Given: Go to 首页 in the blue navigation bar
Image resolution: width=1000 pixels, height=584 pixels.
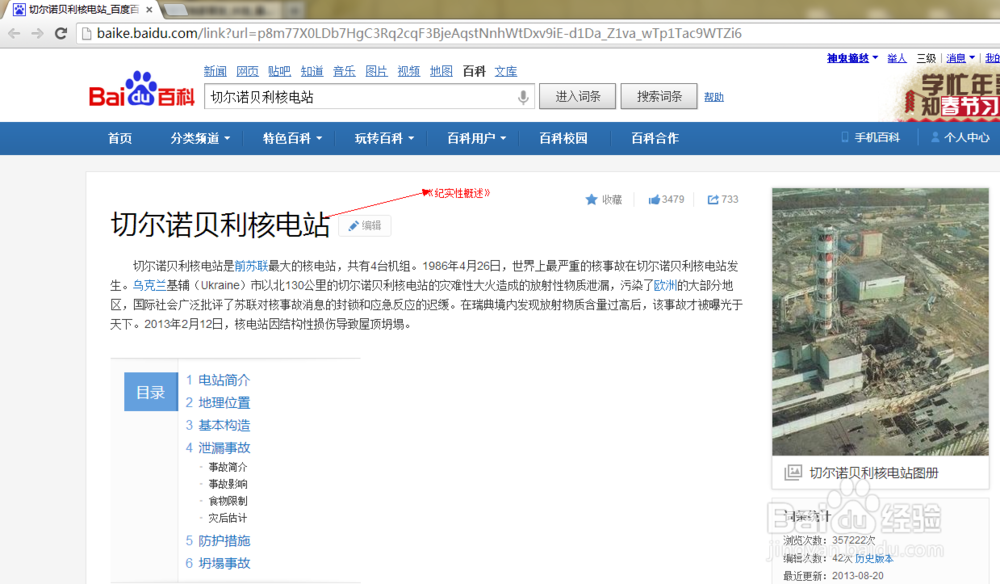Looking at the screenshot, I should [x=120, y=138].
